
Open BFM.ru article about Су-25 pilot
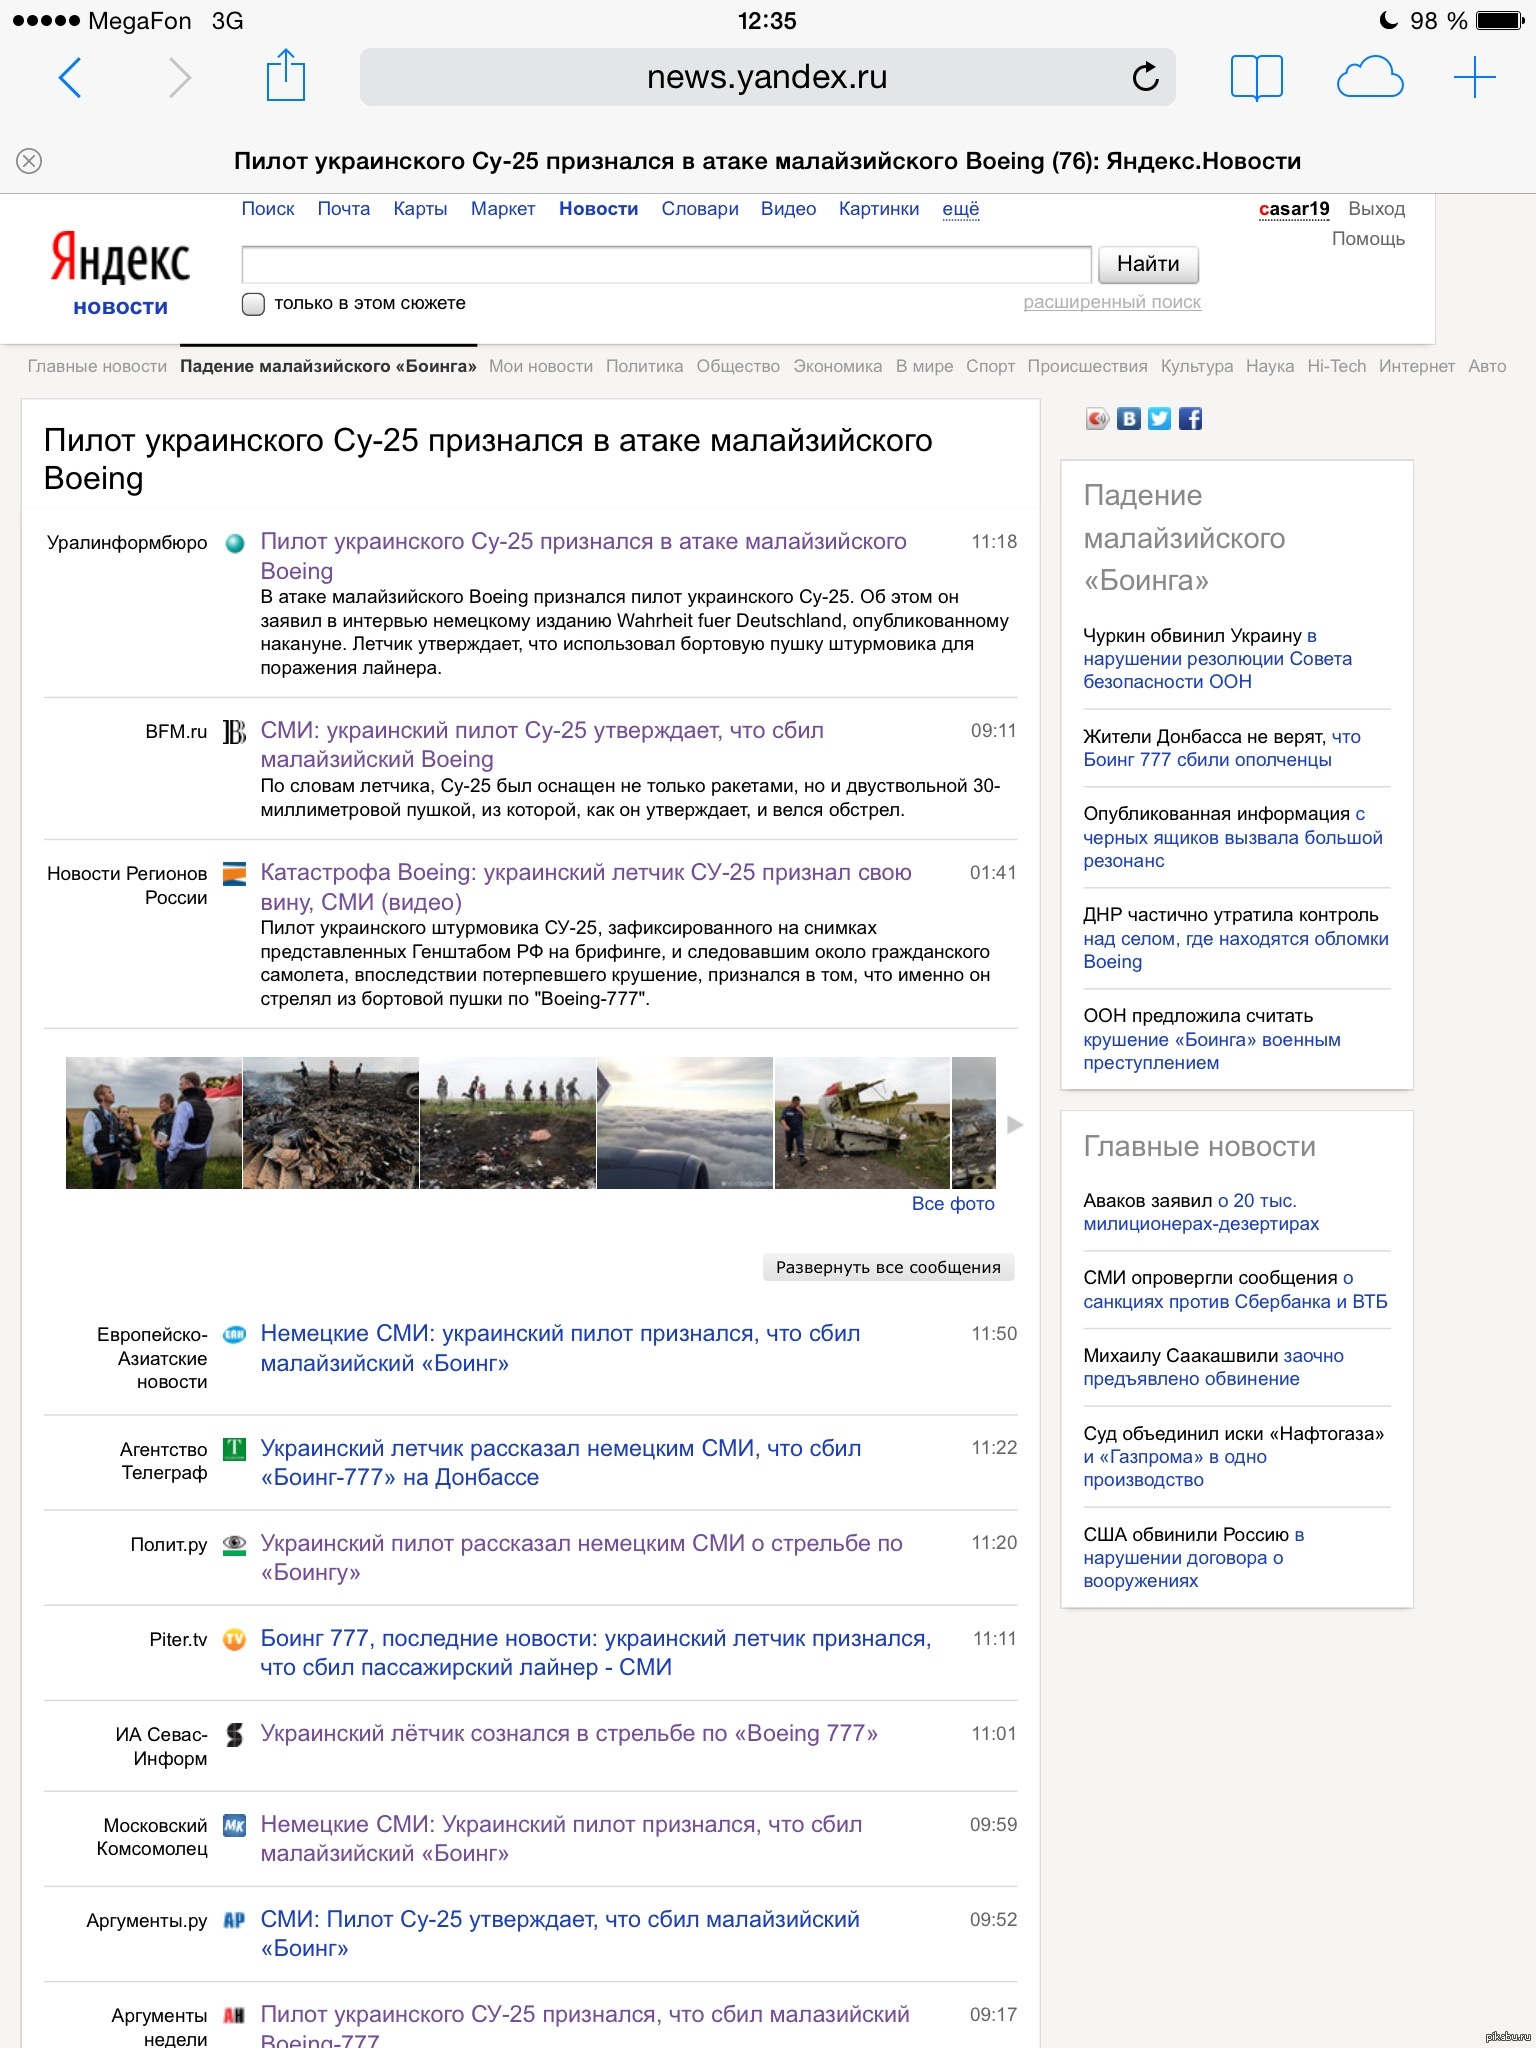[542, 745]
